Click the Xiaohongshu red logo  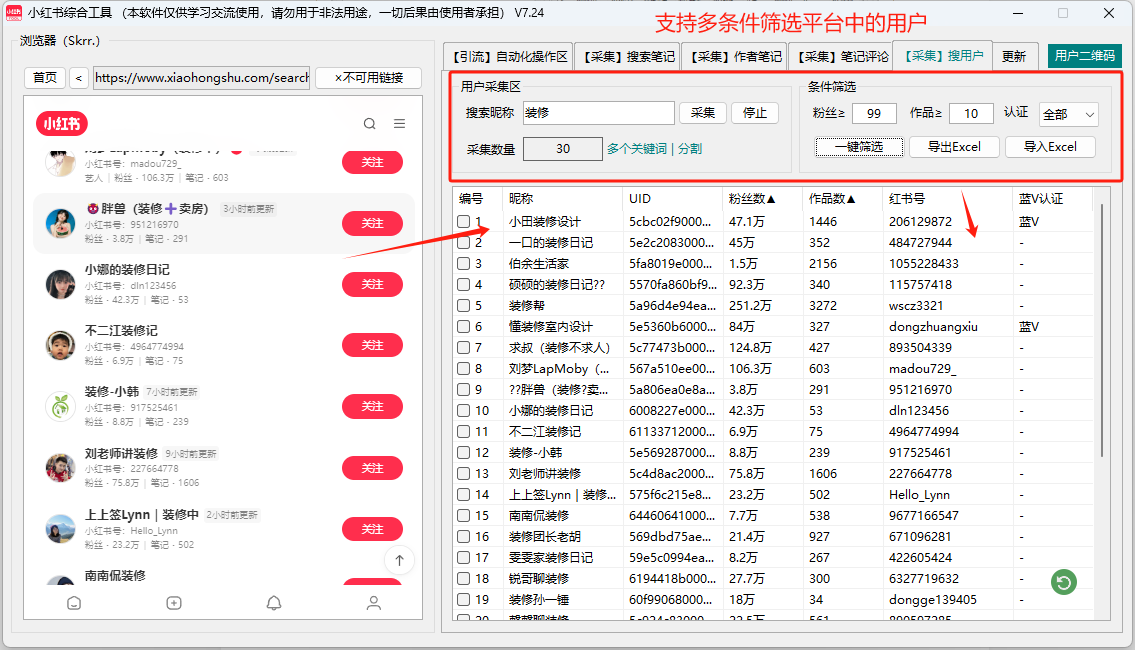pos(62,124)
